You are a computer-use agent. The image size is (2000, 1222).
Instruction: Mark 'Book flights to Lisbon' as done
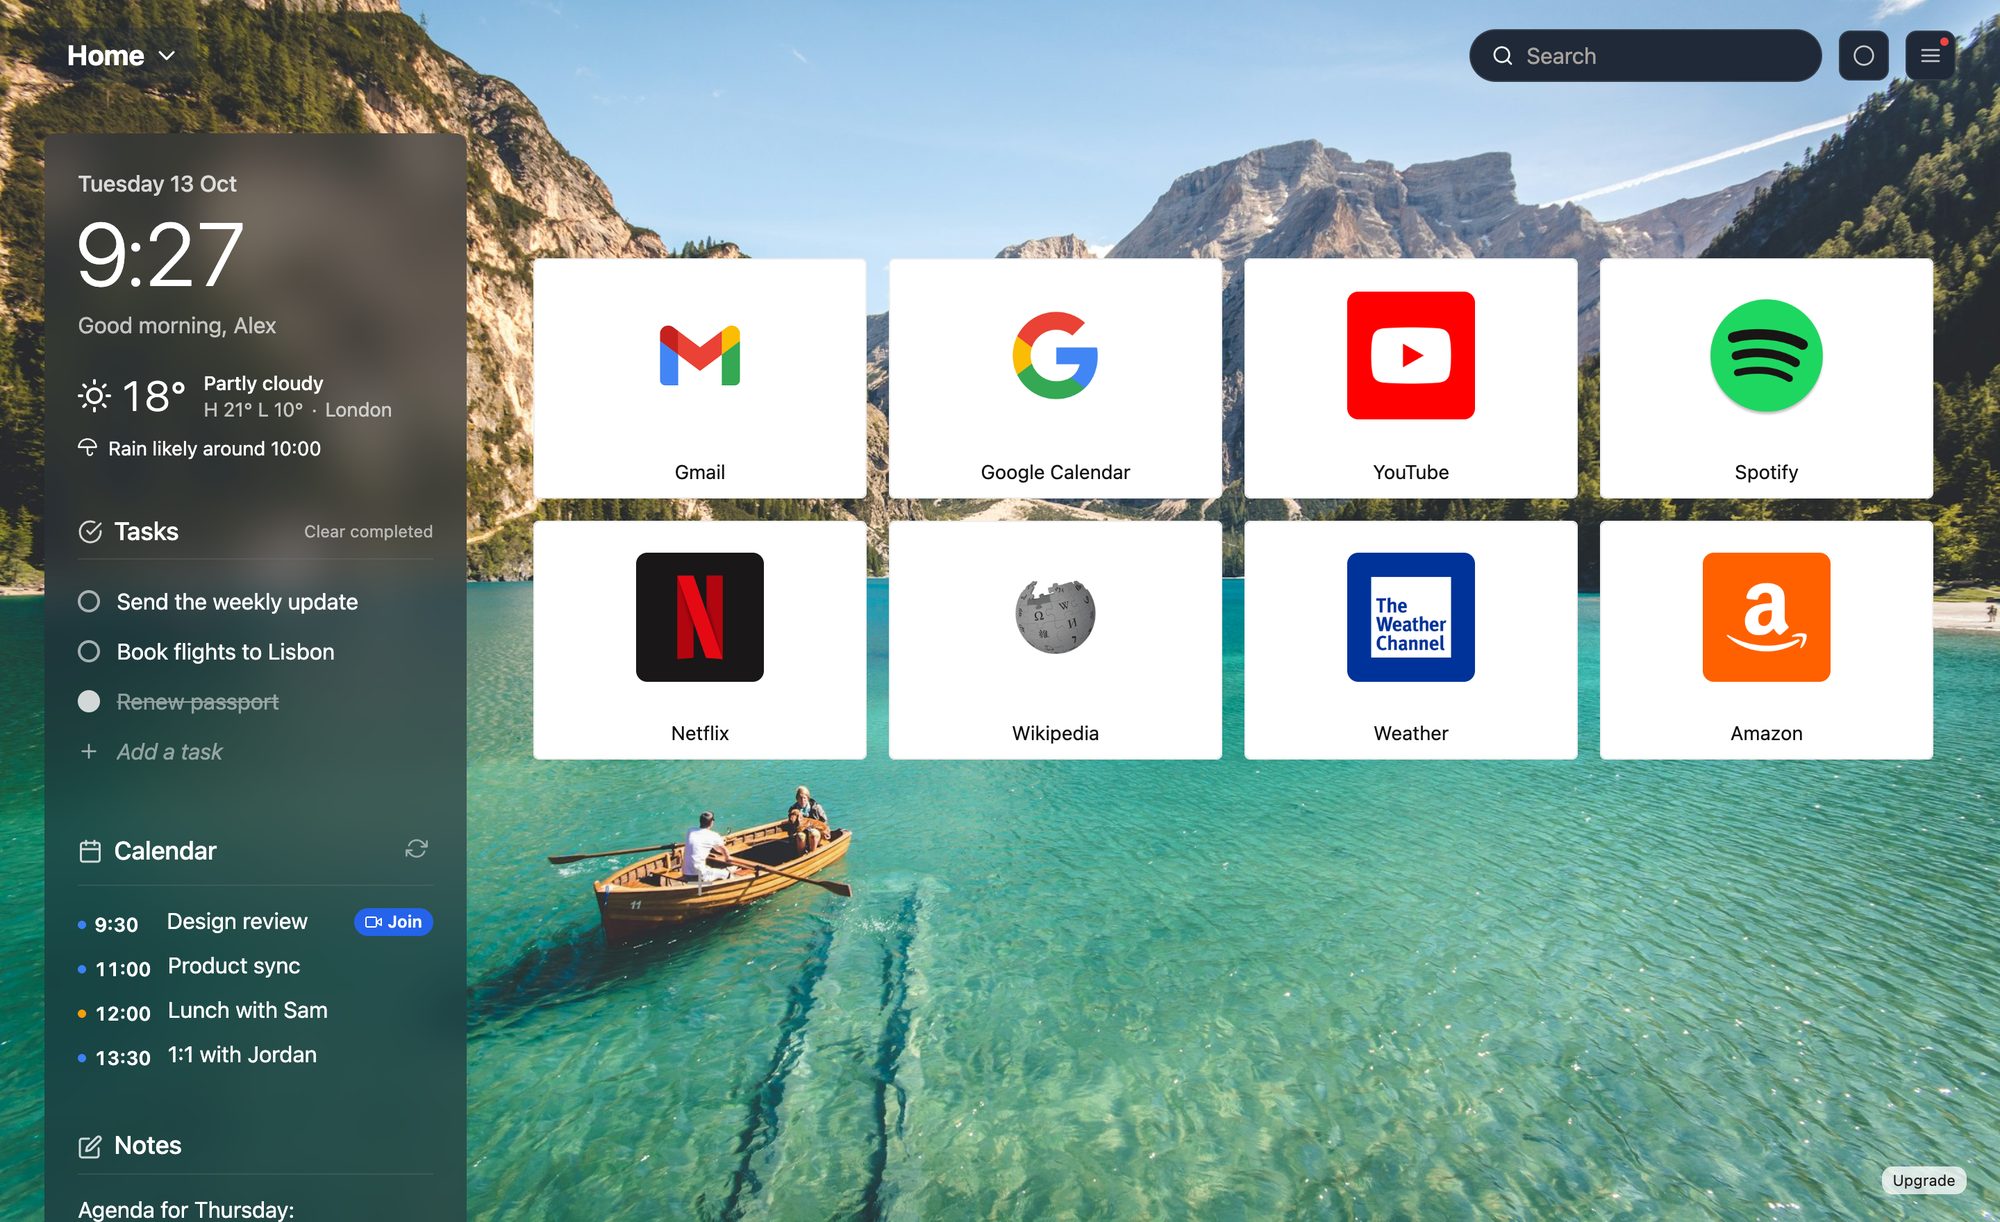click(x=89, y=651)
